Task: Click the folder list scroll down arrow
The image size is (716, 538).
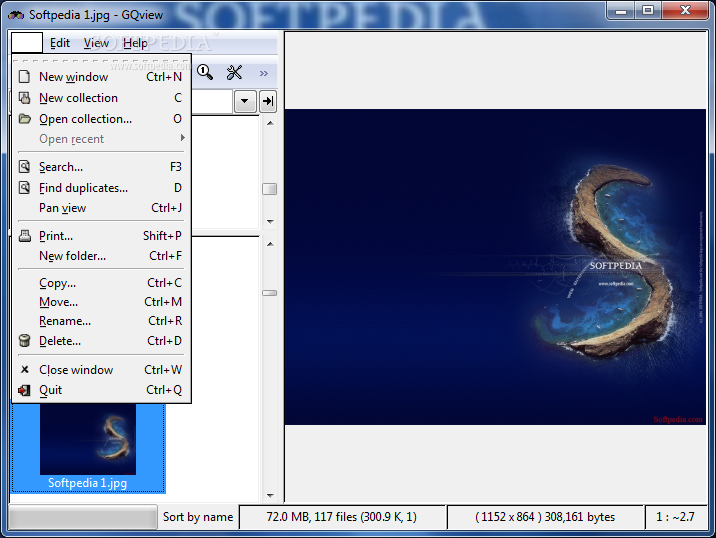Action: 270,222
